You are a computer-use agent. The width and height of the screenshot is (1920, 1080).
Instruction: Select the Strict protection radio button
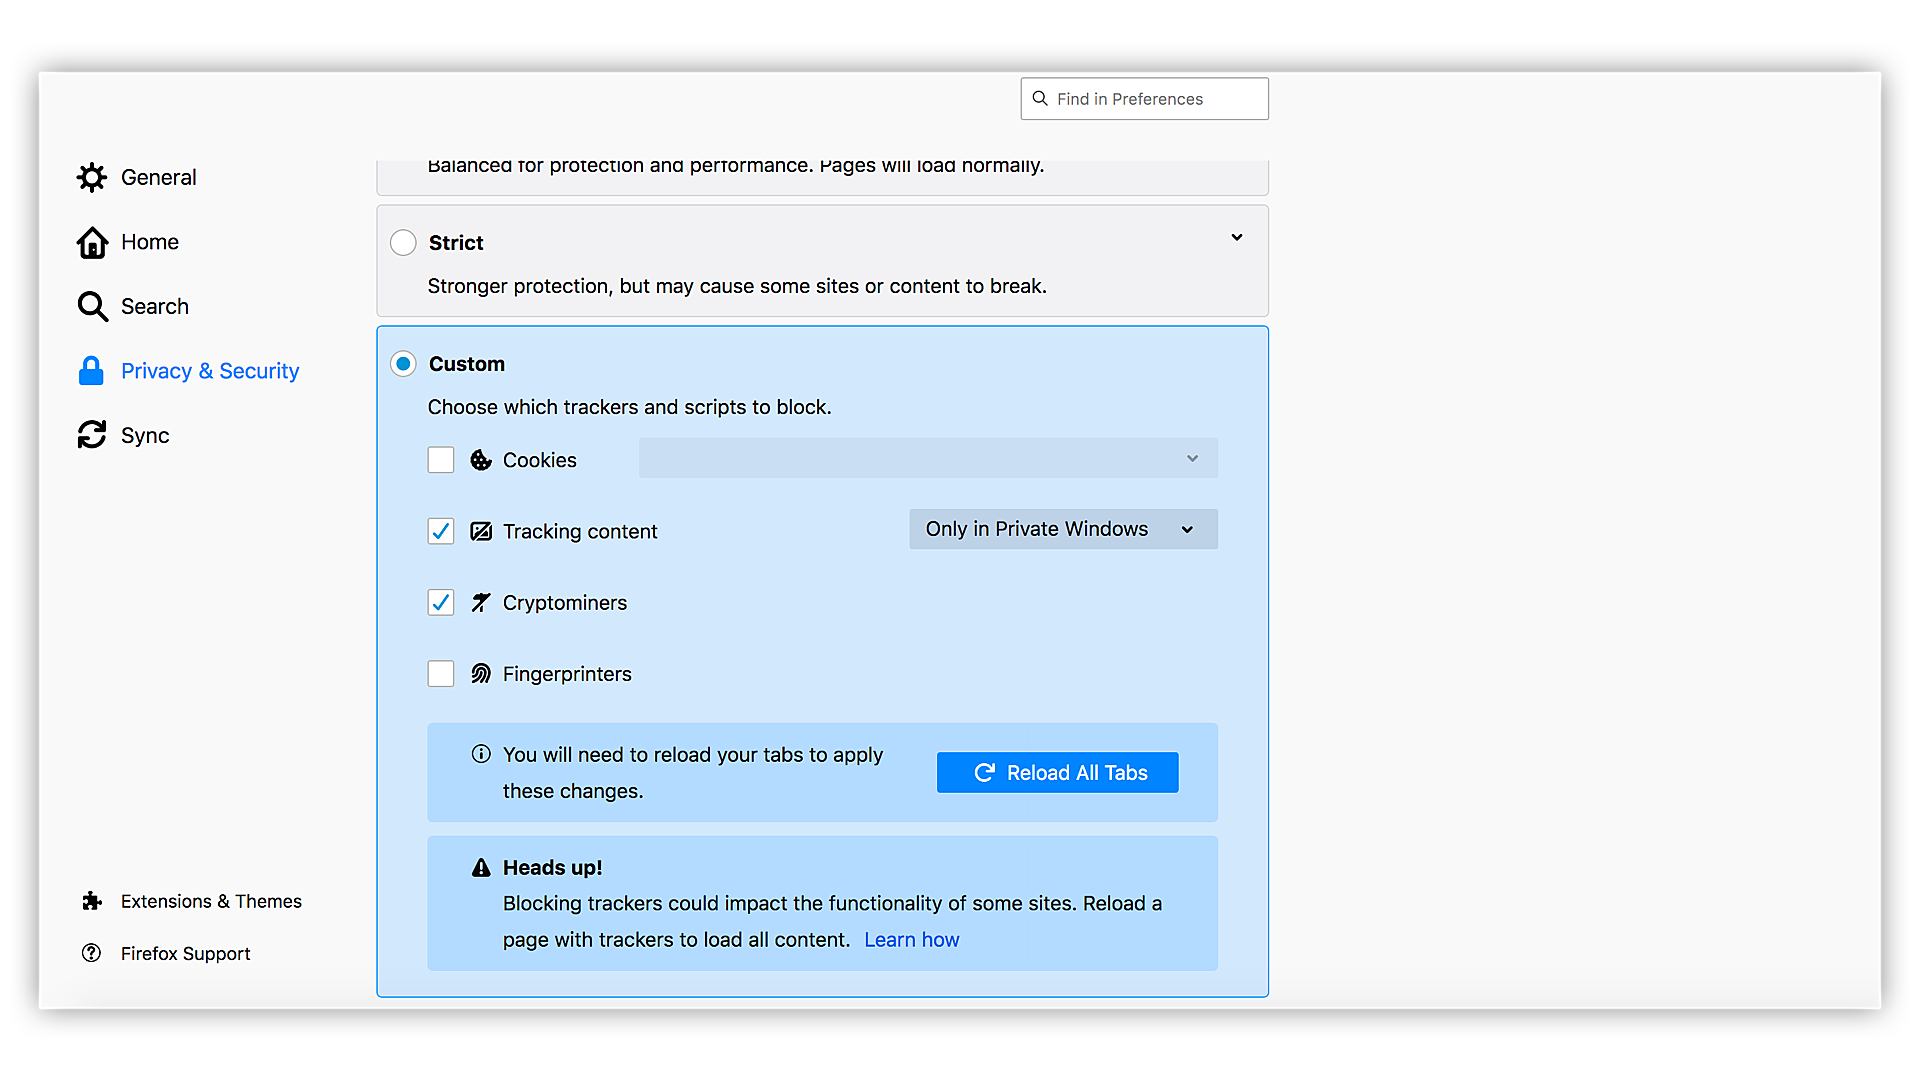tap(403, 243)
